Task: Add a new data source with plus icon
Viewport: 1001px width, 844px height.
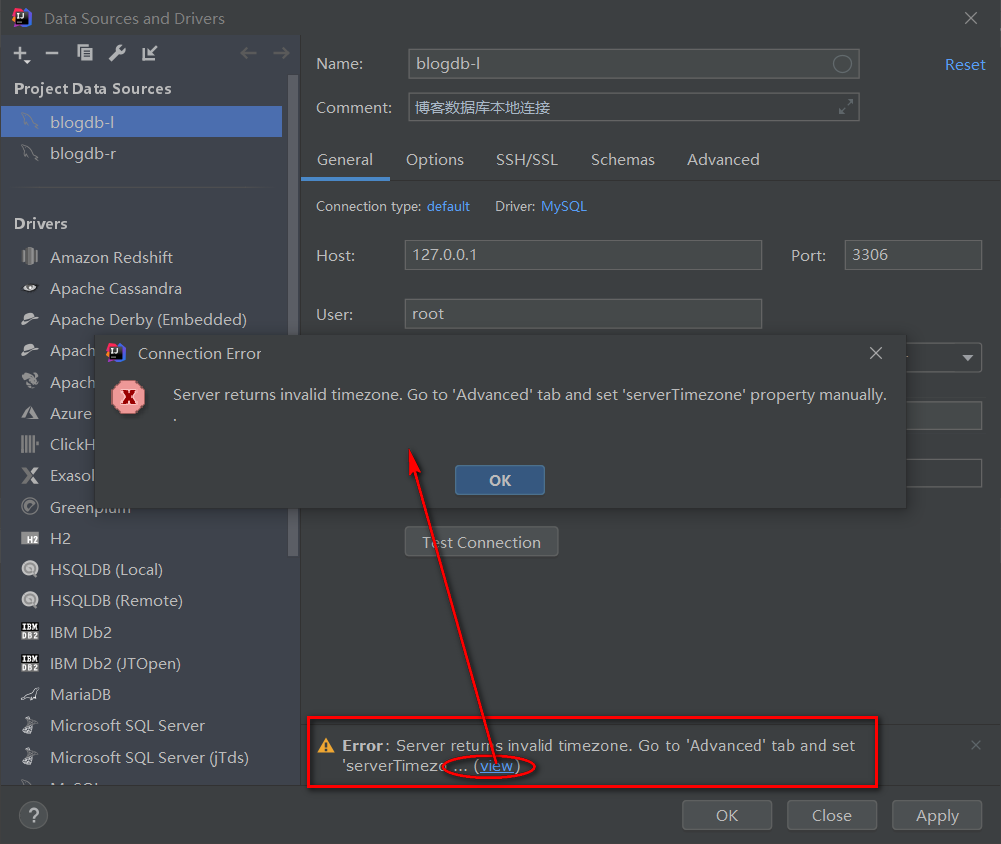Action: click(x=21, y=54)
